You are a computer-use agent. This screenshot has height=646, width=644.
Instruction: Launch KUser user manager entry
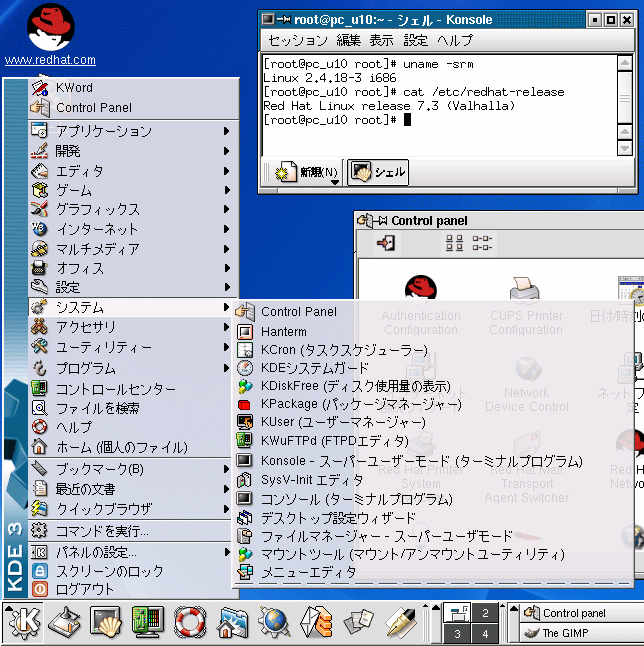(433, 422)
